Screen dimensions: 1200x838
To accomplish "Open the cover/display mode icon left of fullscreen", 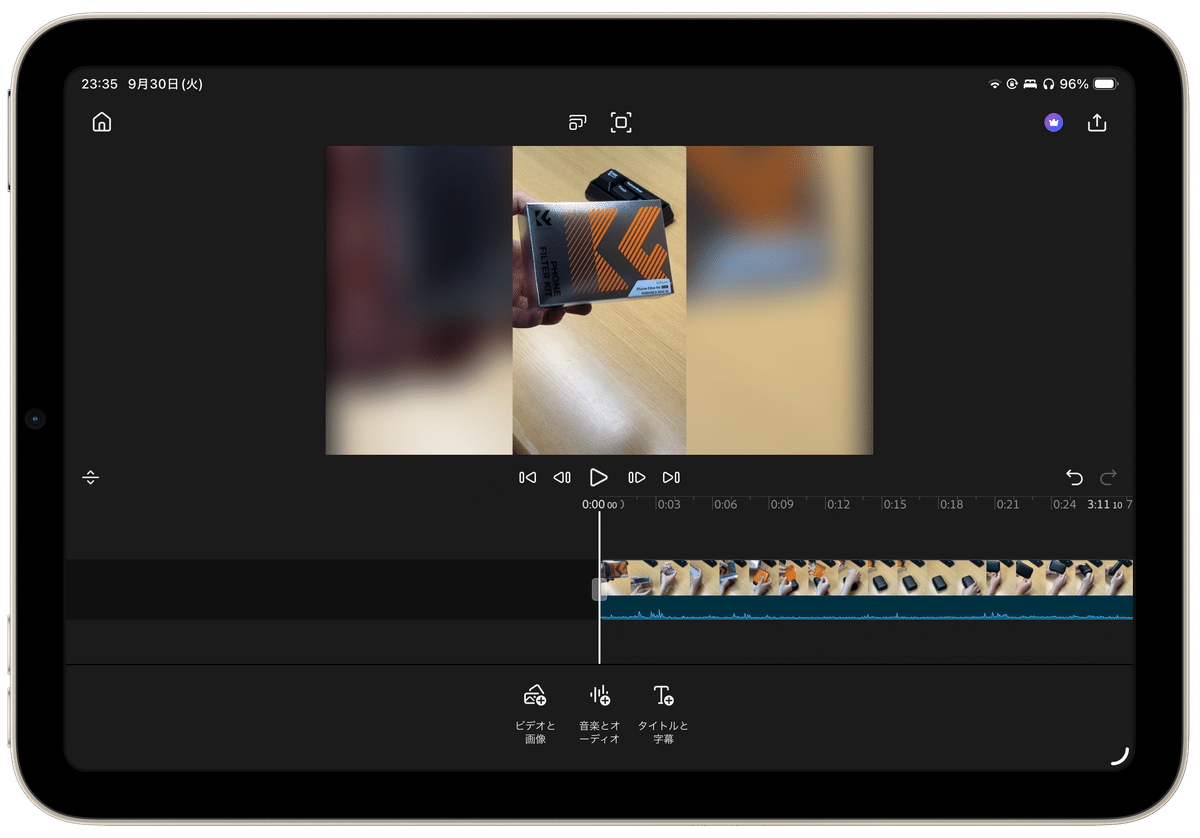I will [x=577, y=121].
